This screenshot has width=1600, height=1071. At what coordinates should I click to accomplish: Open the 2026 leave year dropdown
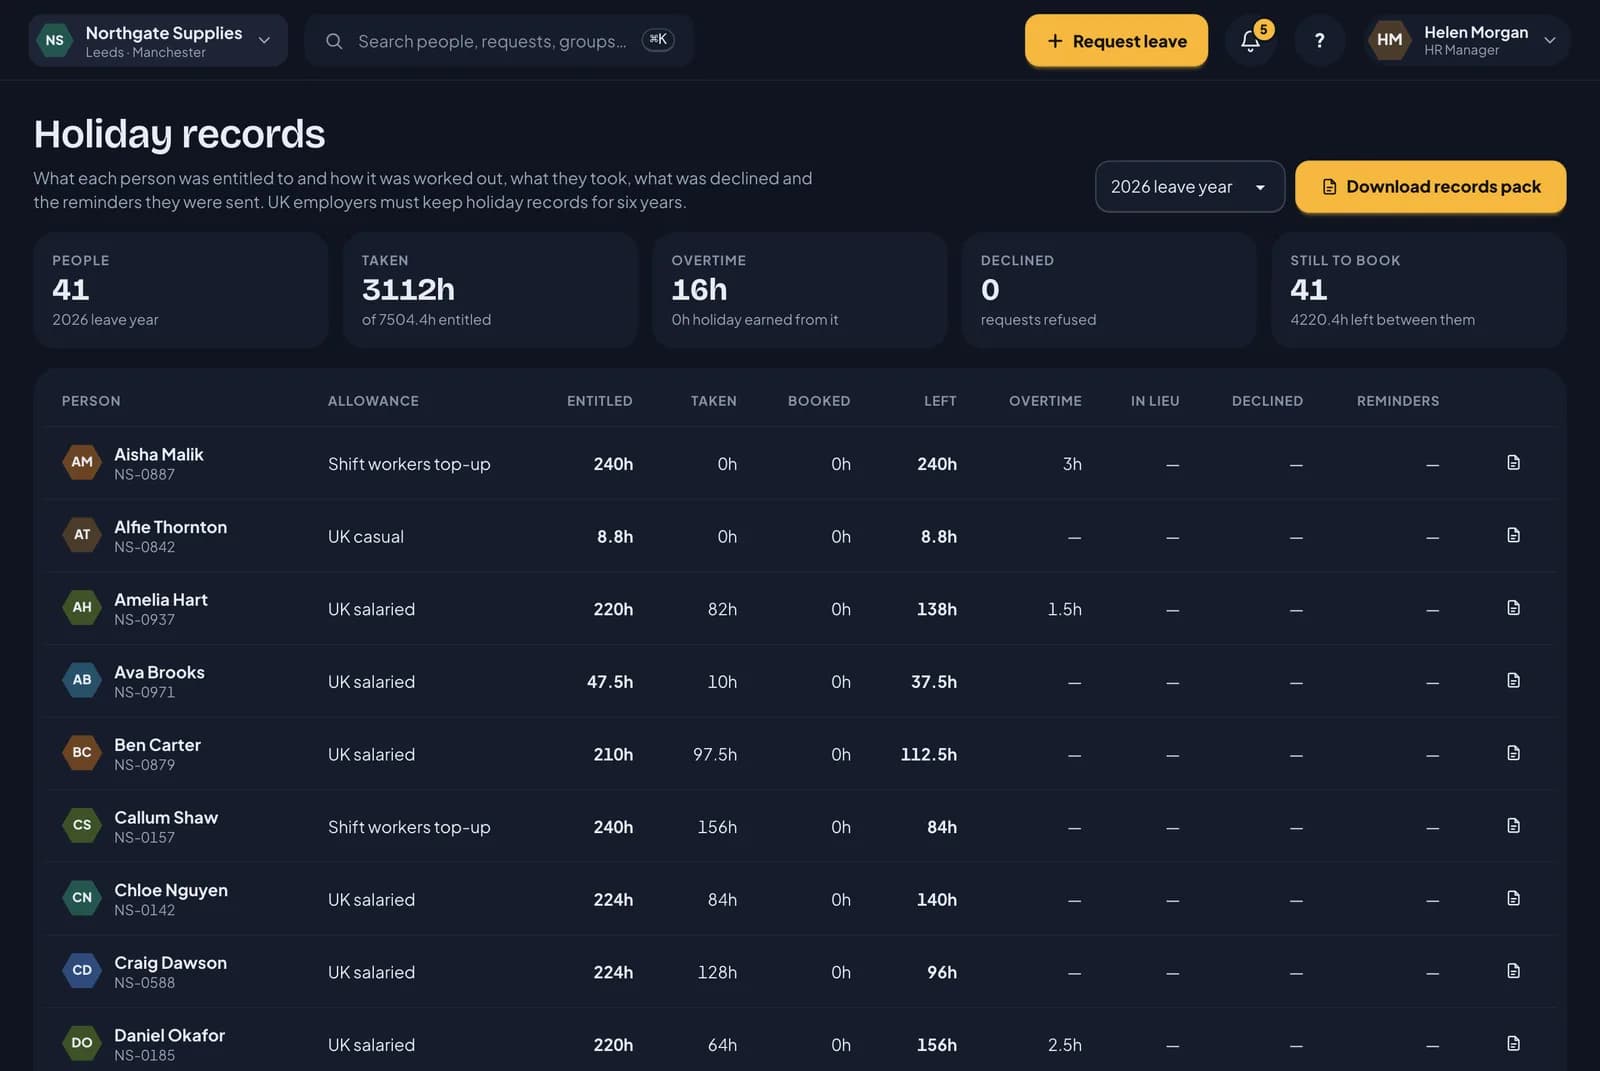pos(1189,187)
